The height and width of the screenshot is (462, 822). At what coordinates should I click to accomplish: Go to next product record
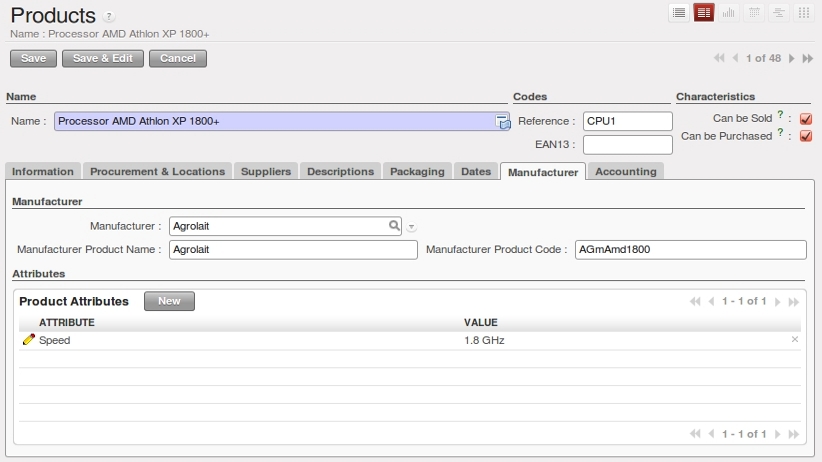pos(792,59)
